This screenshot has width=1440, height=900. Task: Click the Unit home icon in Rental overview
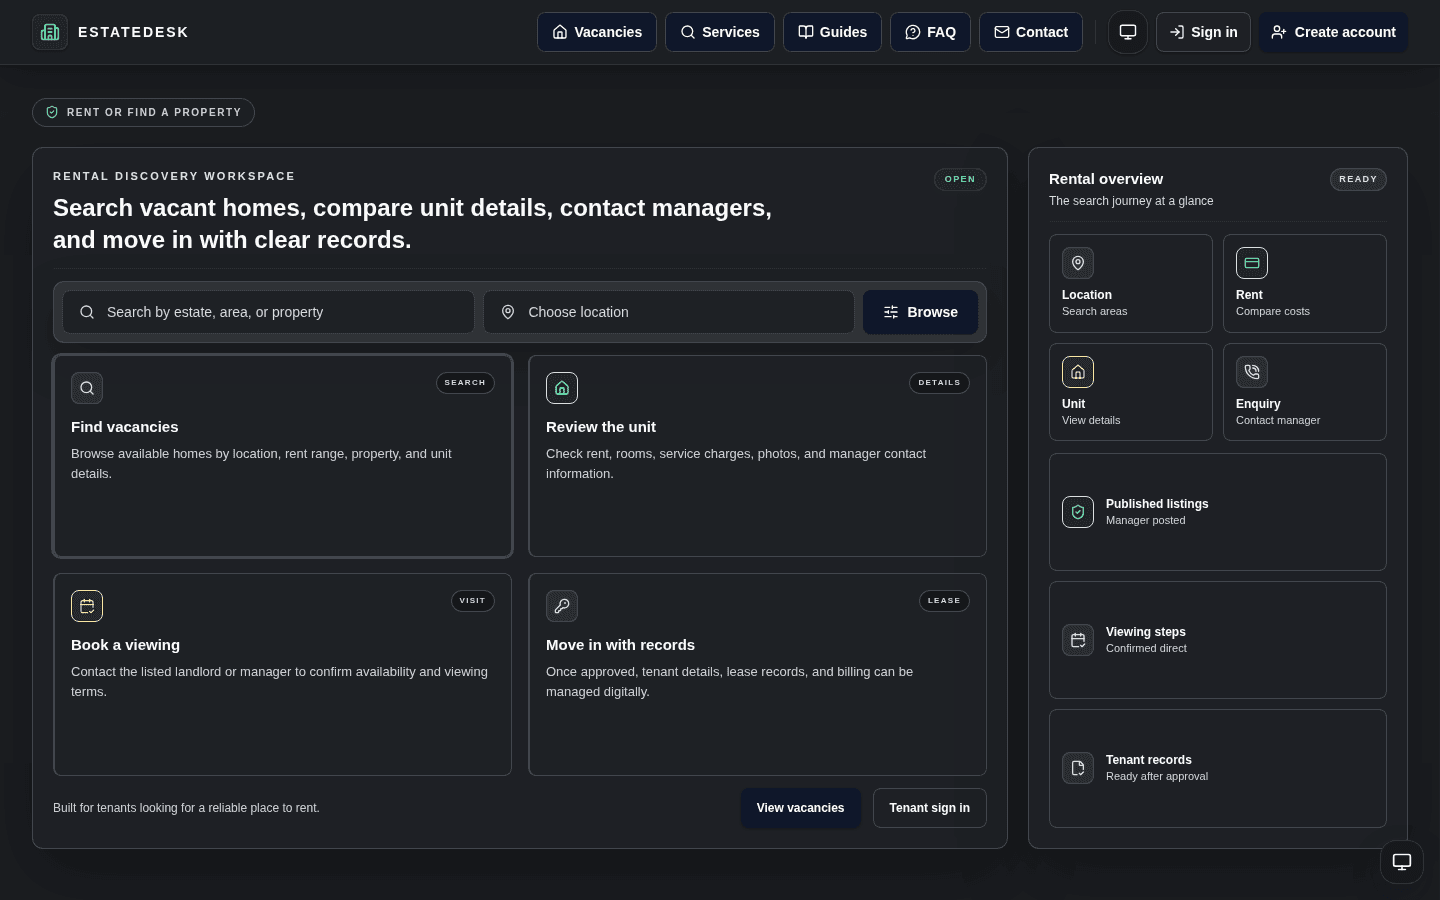tap(1078, 372)
